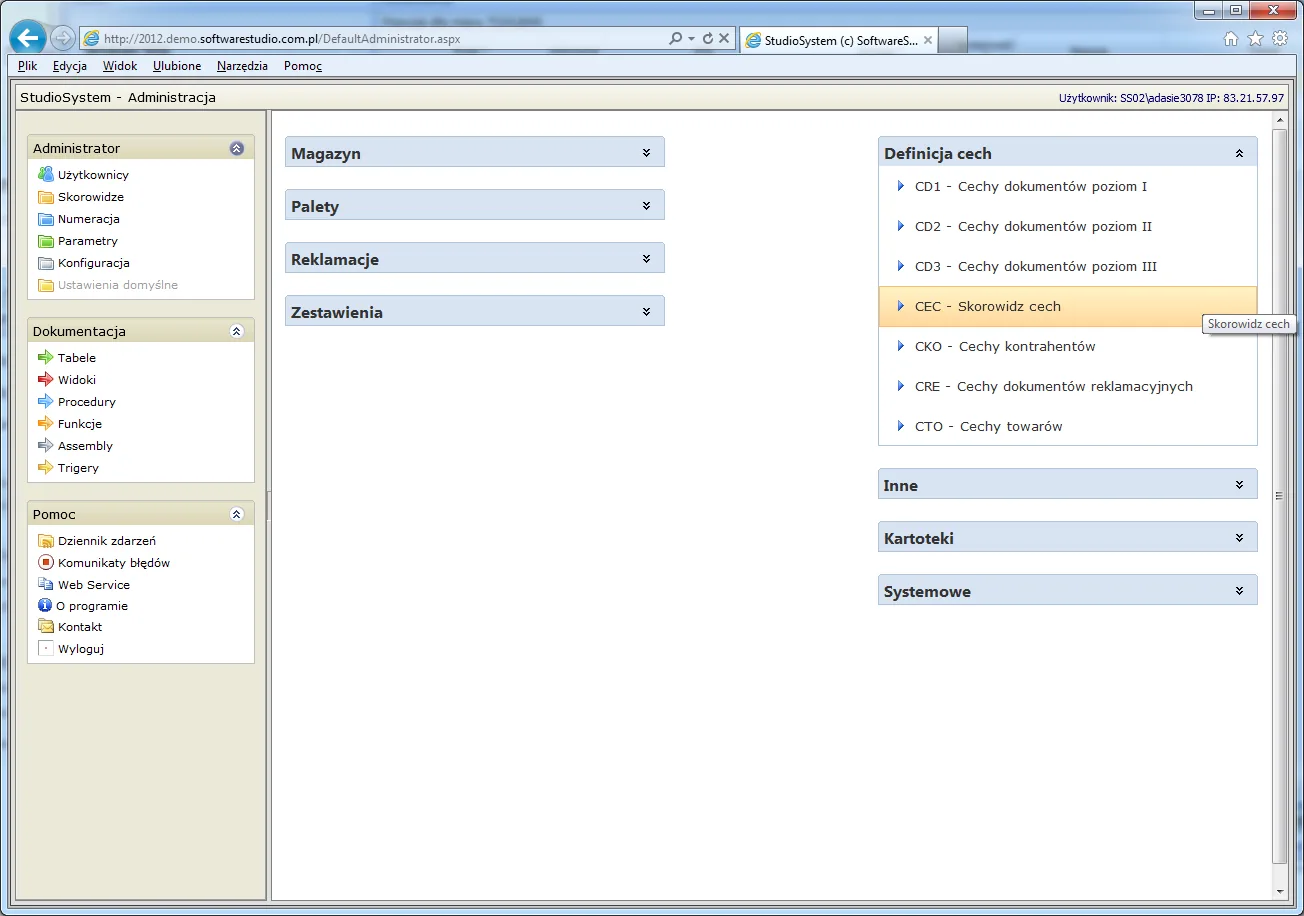Click the Komunikaty błędów stop icon
Viewport: 1304px width, 916px height.
45,562
